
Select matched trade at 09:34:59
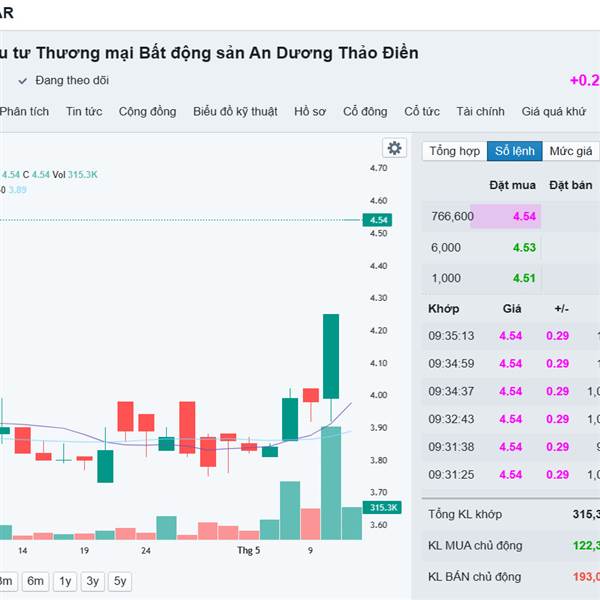511,363
